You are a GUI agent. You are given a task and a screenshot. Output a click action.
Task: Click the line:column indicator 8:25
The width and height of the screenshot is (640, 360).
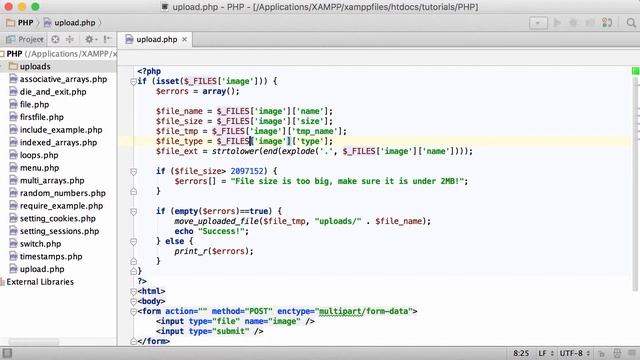(x=521, y=353)
